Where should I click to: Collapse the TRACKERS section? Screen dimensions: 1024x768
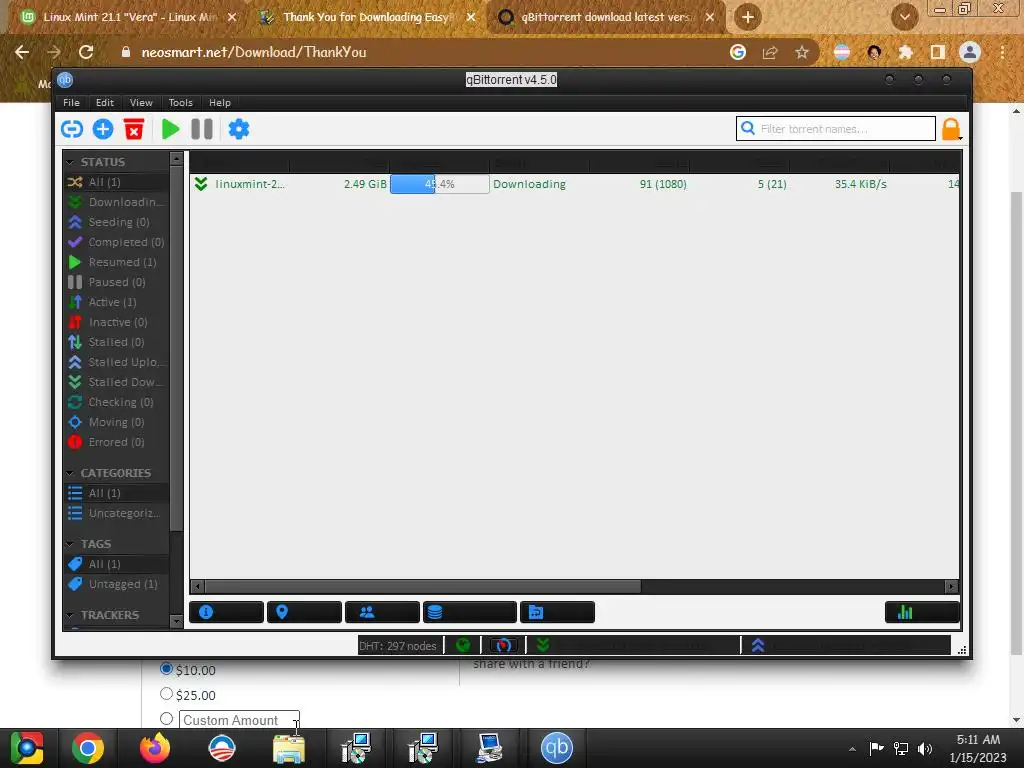coord(71,615)
